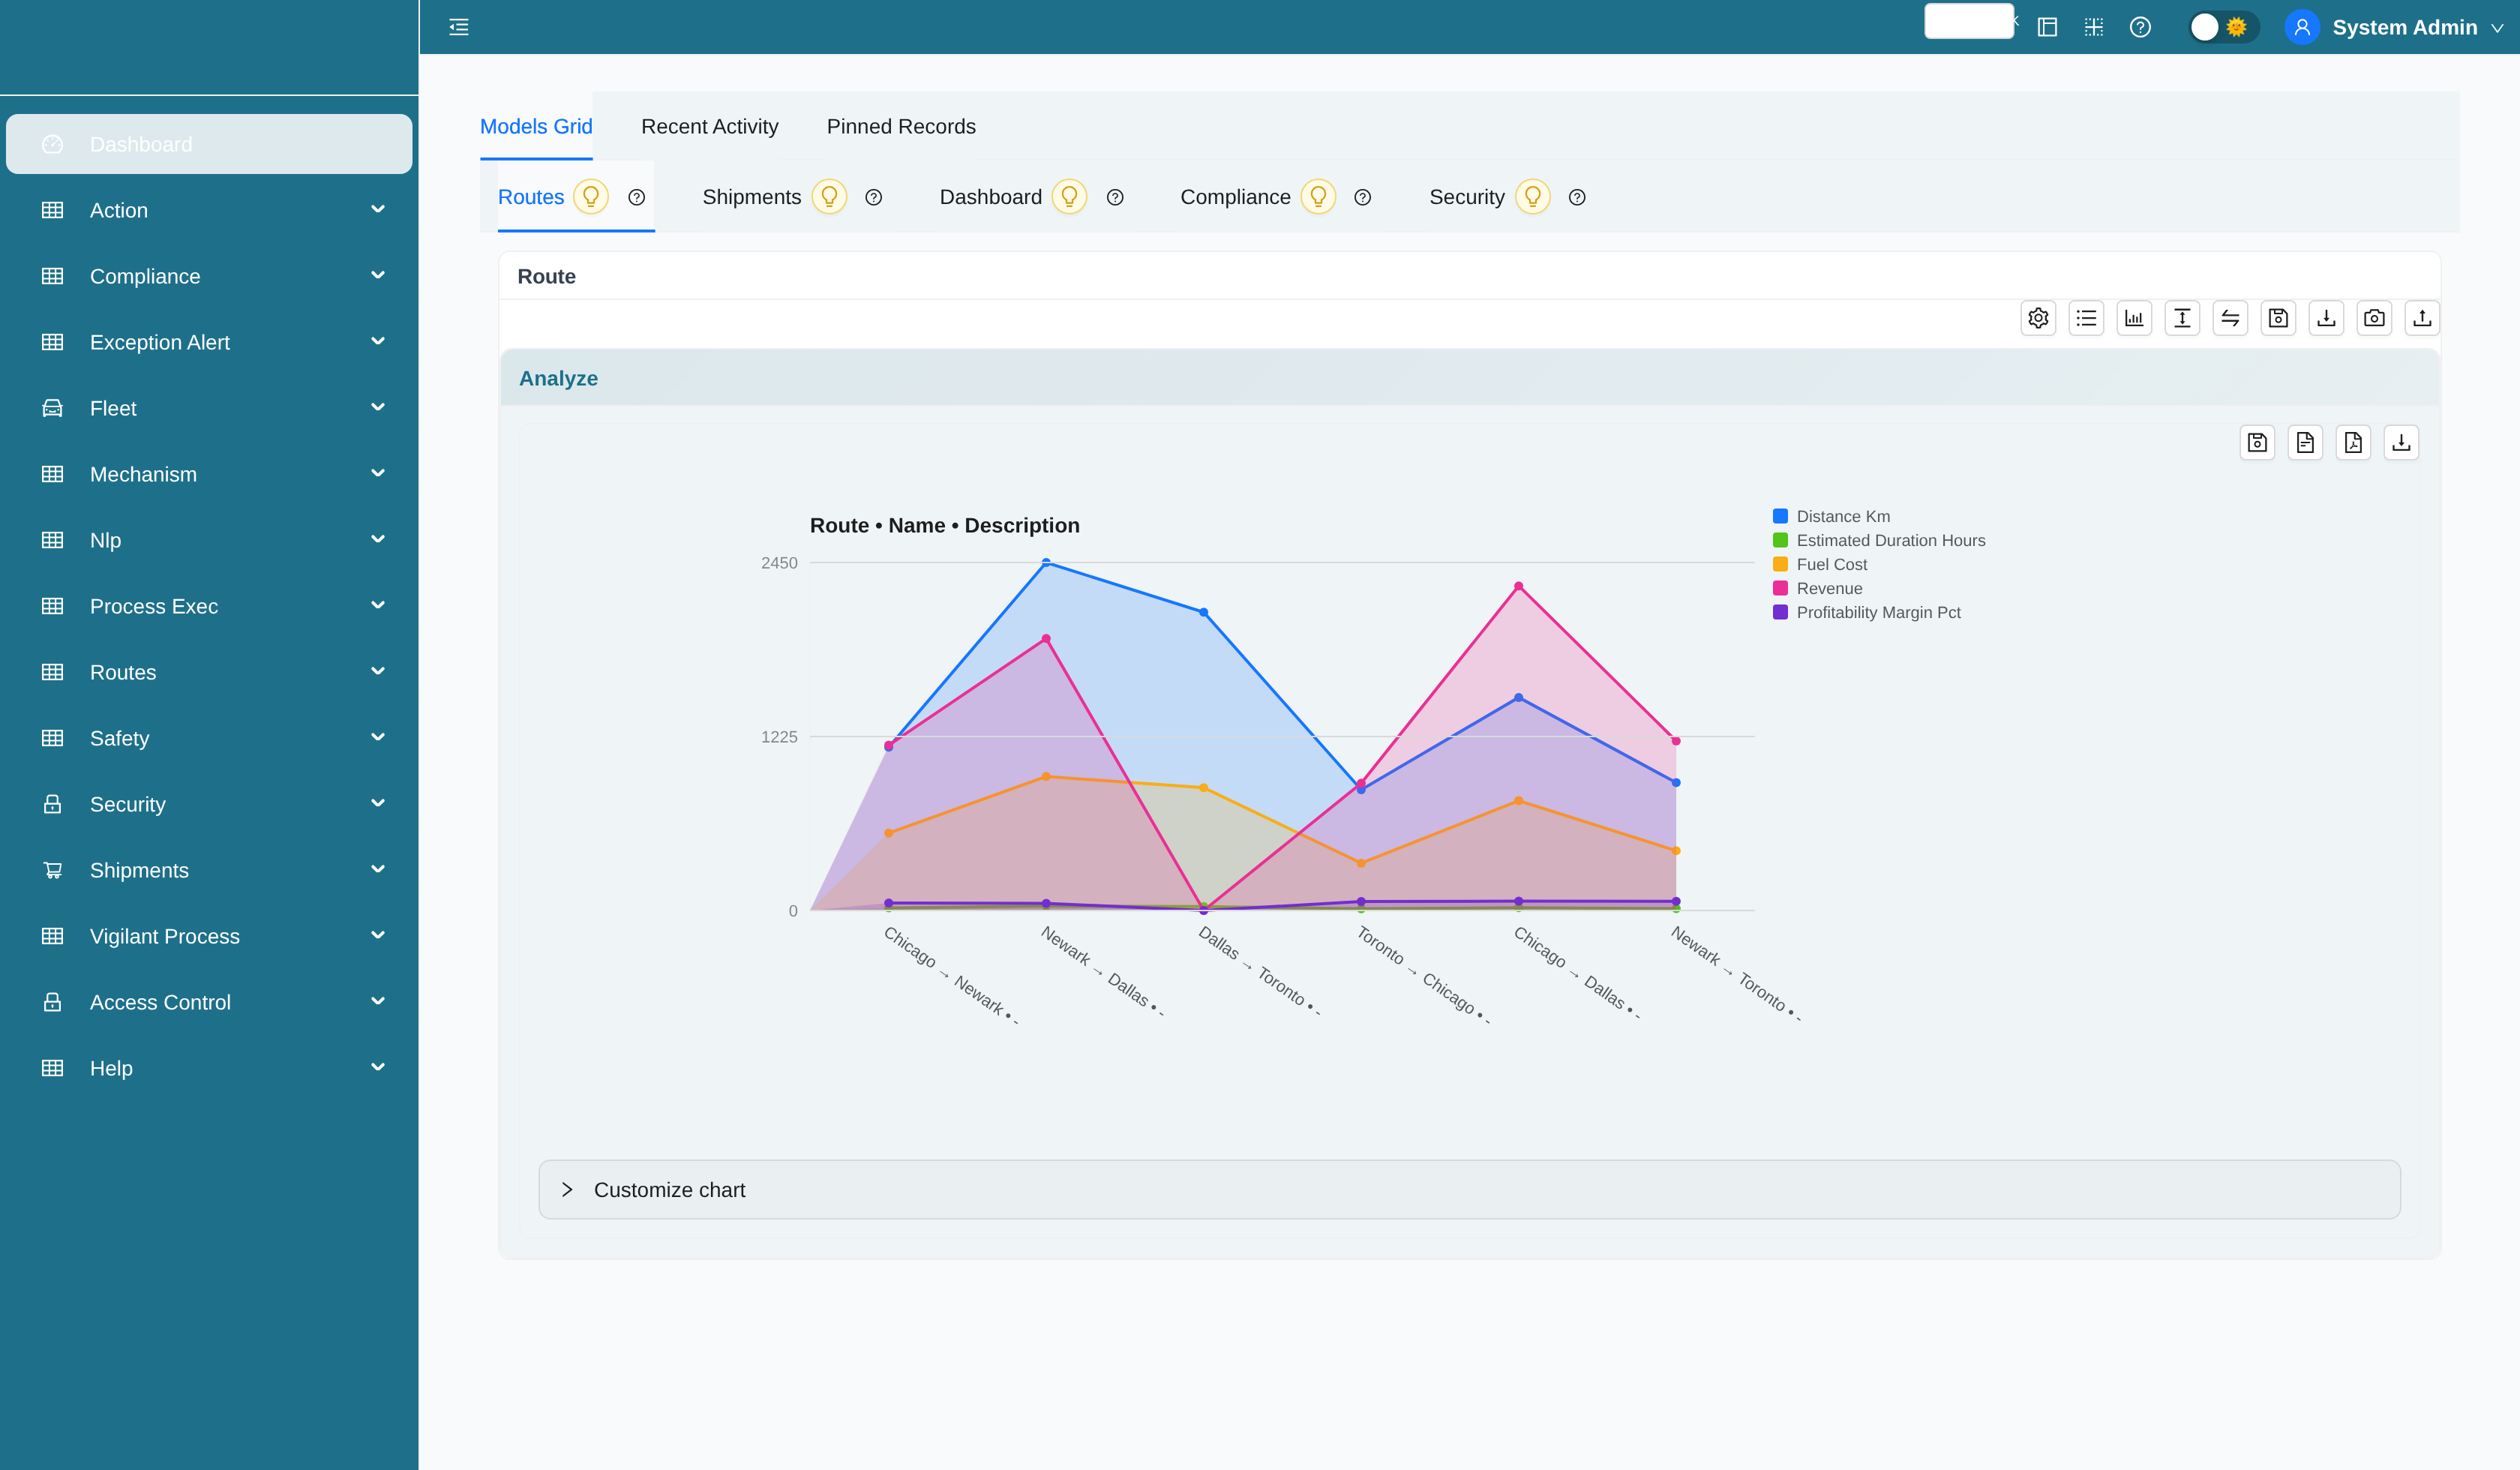Click the Shipments cart icon in the sidebar

(53, 870)
